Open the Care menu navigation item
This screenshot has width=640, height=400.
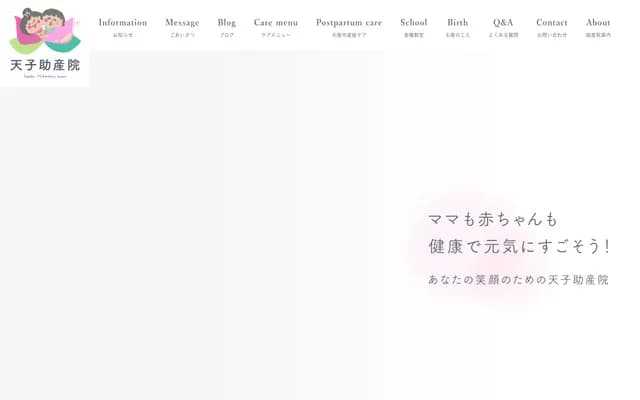click(275, 22)
